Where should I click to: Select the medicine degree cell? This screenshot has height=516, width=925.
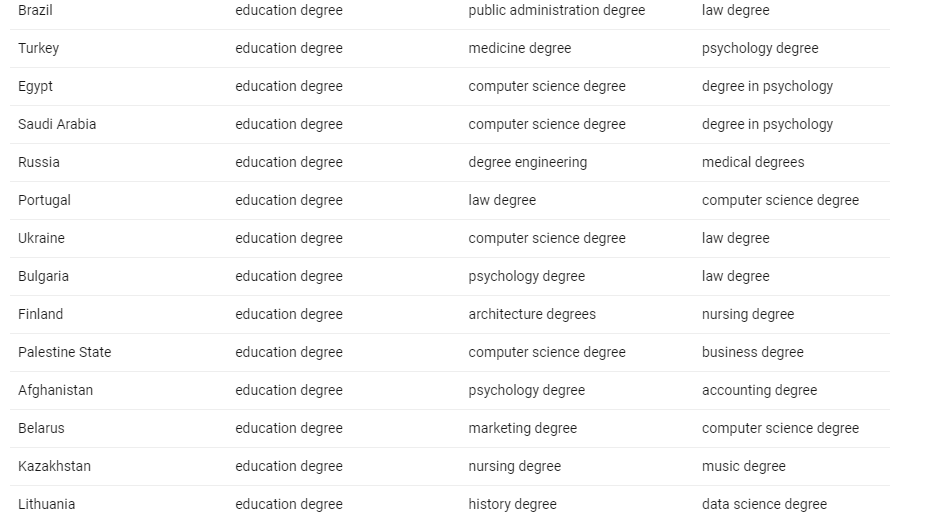519,48
